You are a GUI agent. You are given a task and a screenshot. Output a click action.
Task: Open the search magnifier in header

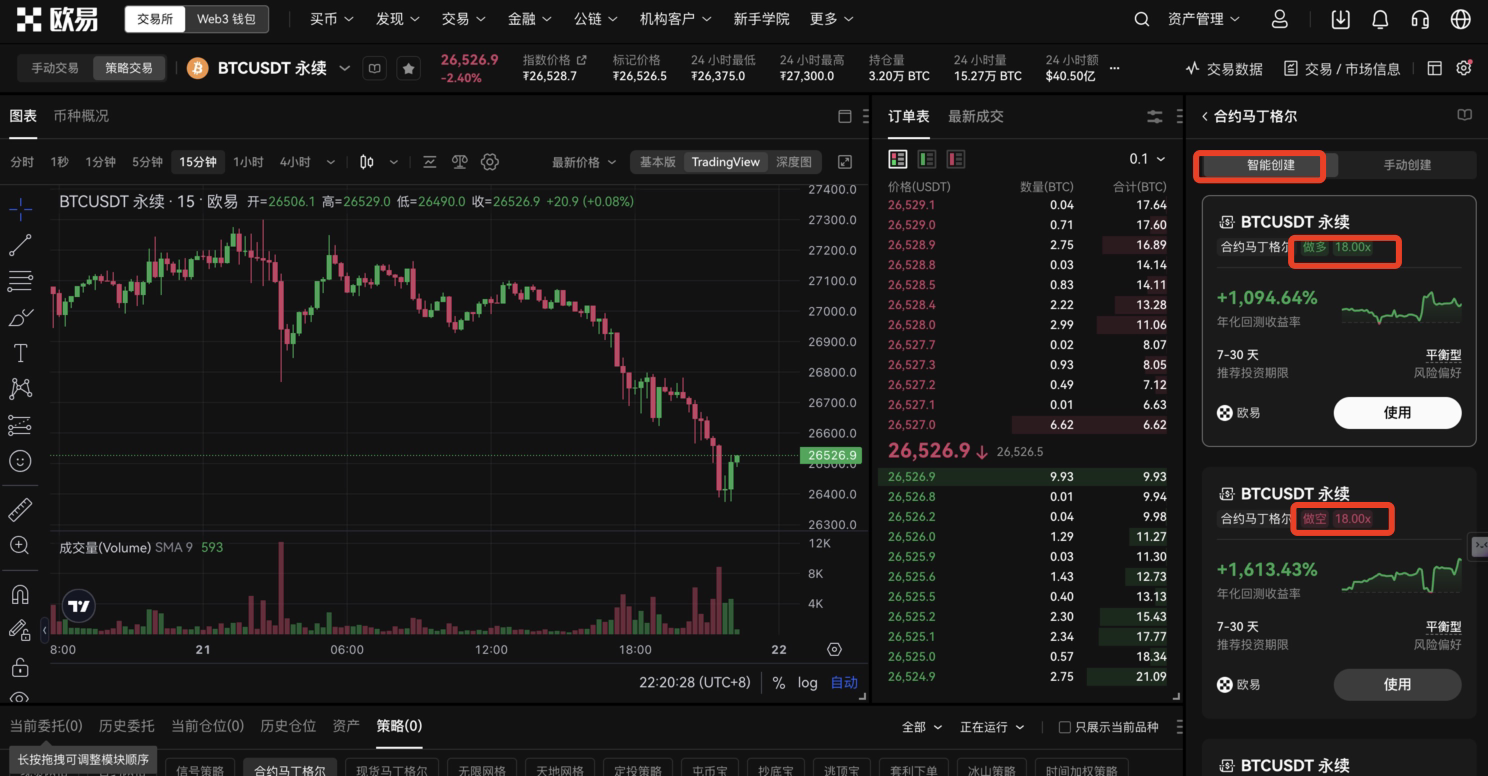(x=1141, y=19)
